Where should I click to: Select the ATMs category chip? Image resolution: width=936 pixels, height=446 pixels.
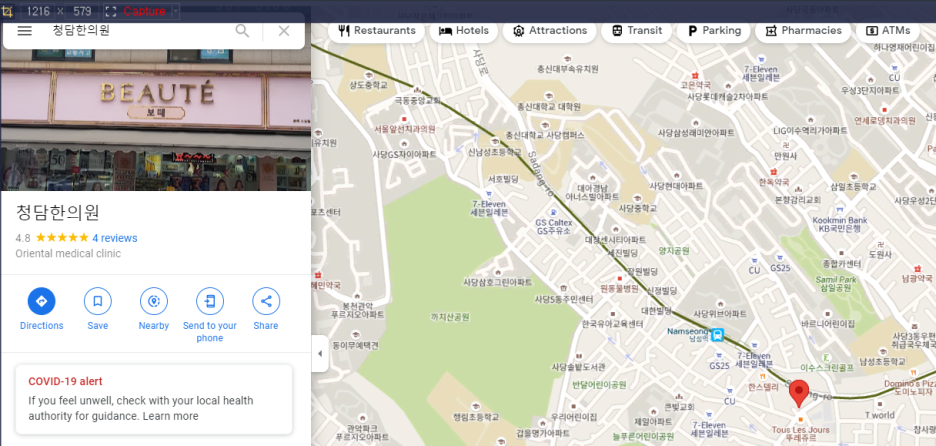click(x=888, y=30)
